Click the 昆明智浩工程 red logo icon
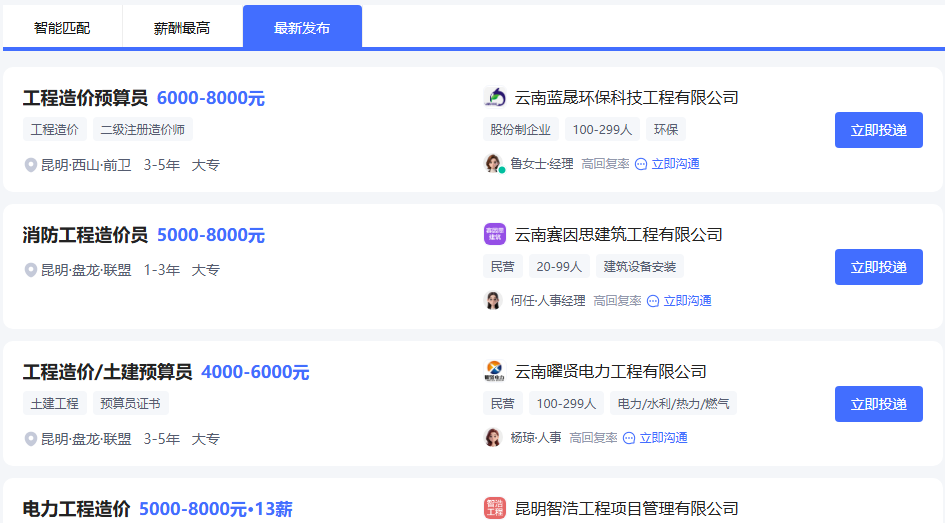The height and width of the screenshot is (523, 945). pos(495,508)
